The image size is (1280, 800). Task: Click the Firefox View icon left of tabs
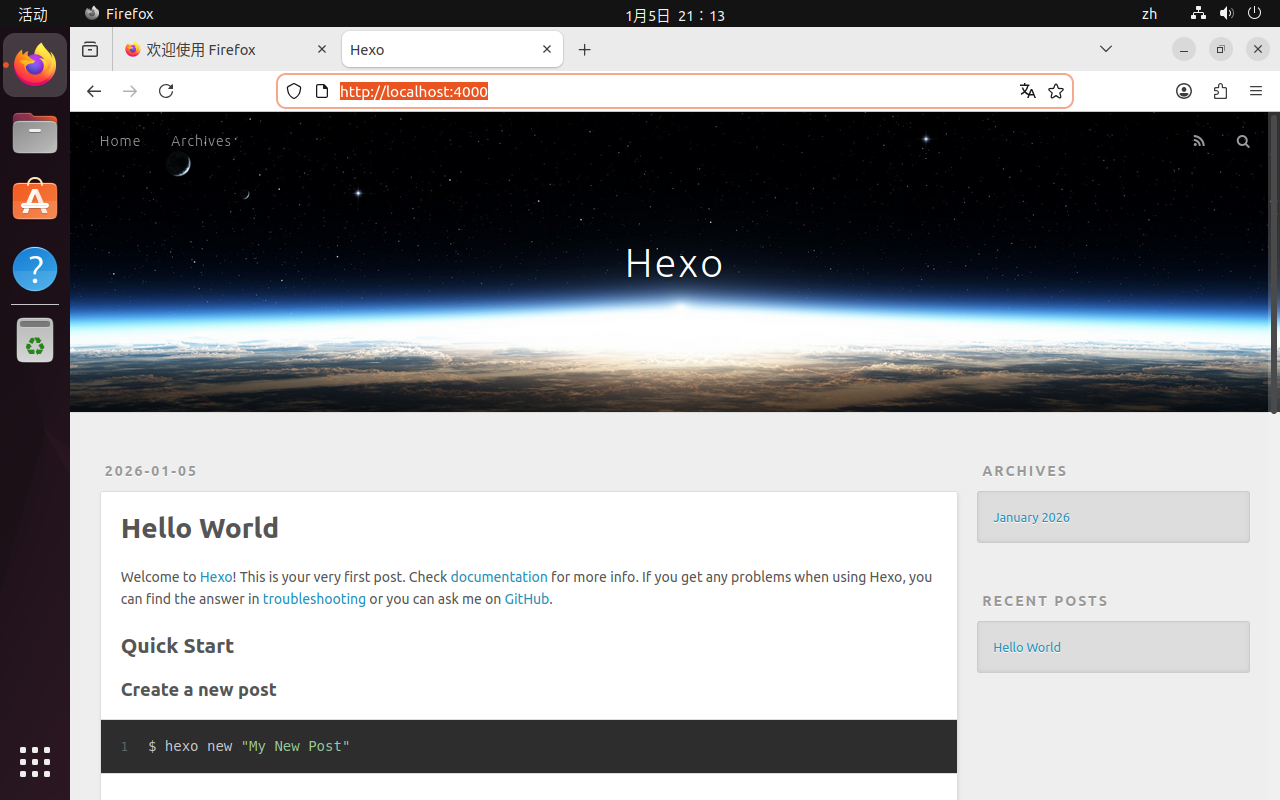90,49
